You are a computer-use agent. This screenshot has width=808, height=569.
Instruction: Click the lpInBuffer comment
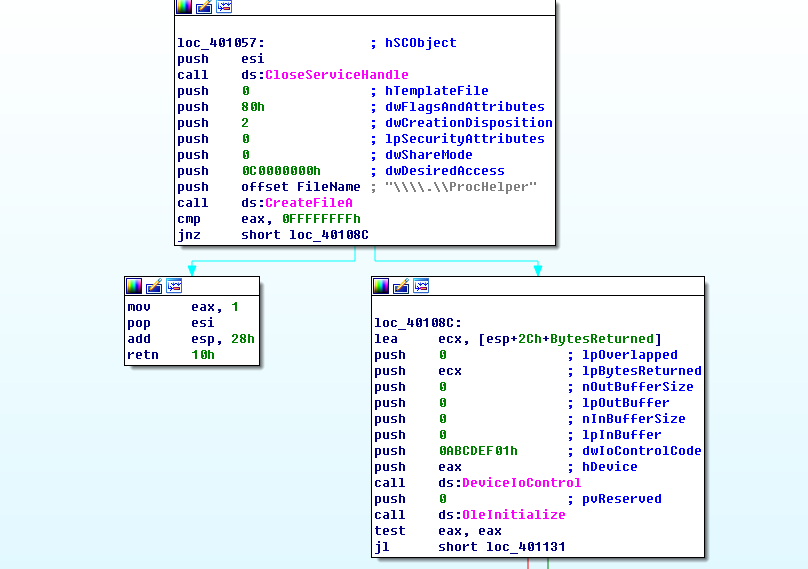(x=621, y=435)
